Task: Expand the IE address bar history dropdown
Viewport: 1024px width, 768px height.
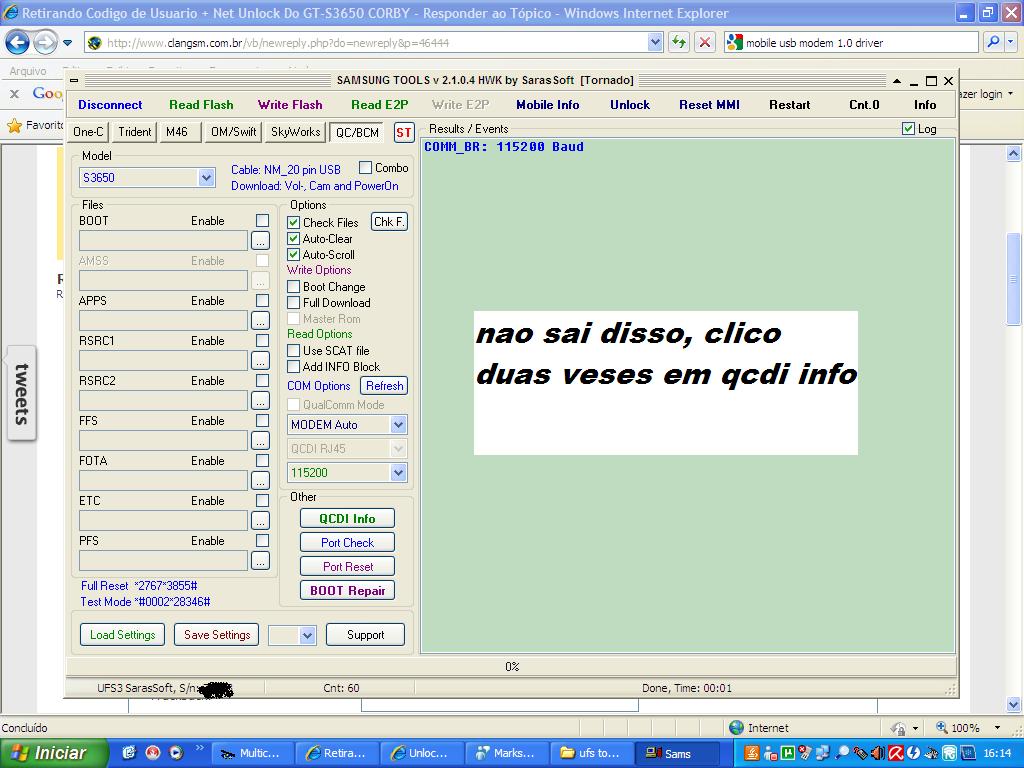Action: (656, 43)
